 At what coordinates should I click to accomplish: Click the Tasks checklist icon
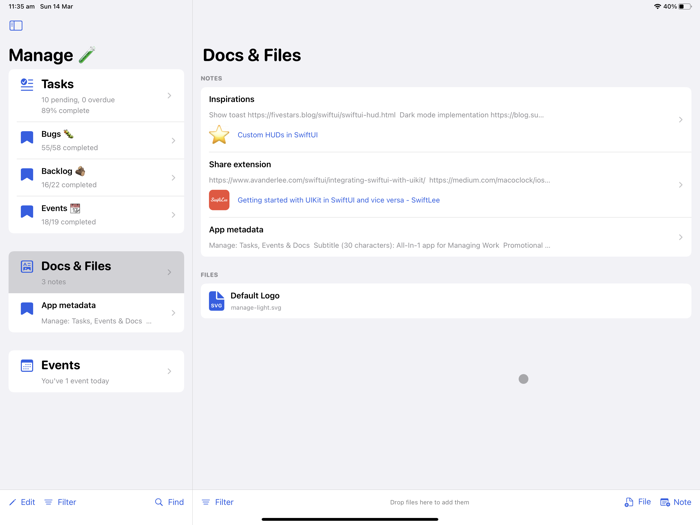pyautogui.click(x=27, y=84)
